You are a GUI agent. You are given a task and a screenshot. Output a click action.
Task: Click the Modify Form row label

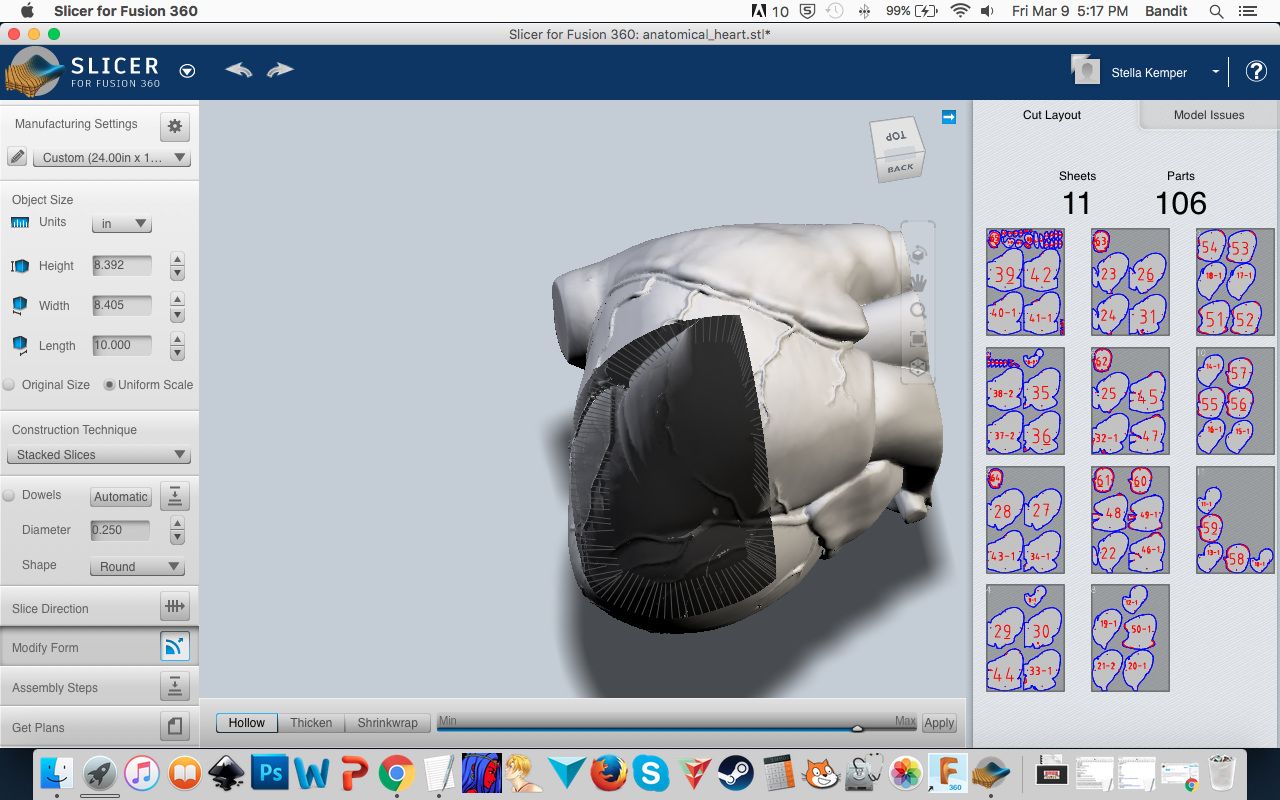click(x=45, y=648)
